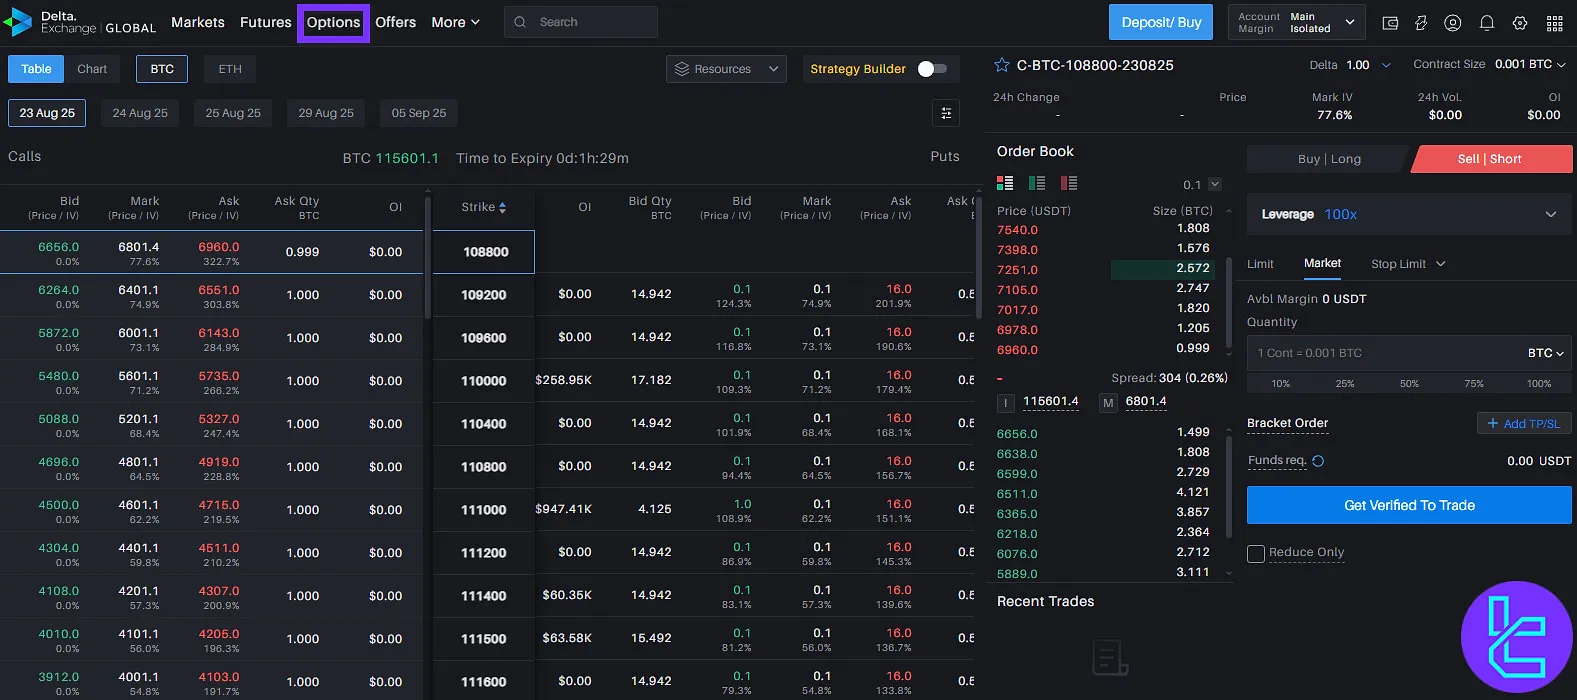Viewport: 1577px width, 700px height.
Task: Select the Sell | Short side
Action: click(x=1490, y=159)
